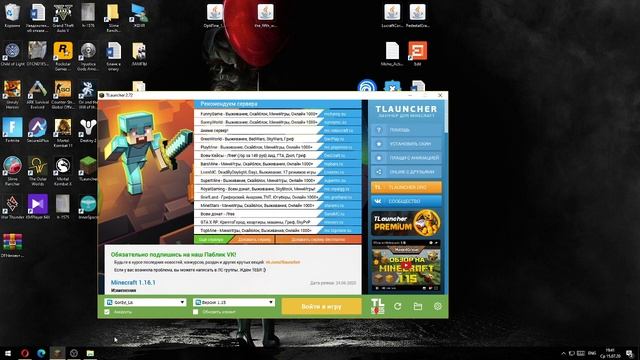Select the TopMine server row

[278, 231]
